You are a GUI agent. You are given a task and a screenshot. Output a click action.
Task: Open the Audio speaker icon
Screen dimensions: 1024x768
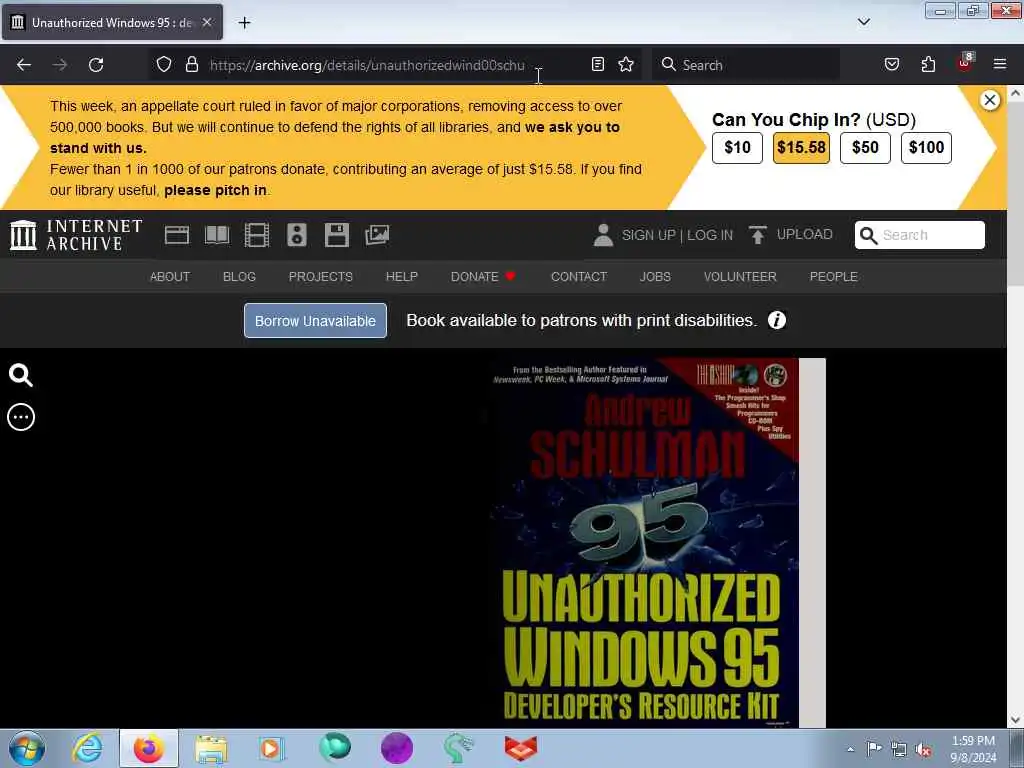click(296, 235)
